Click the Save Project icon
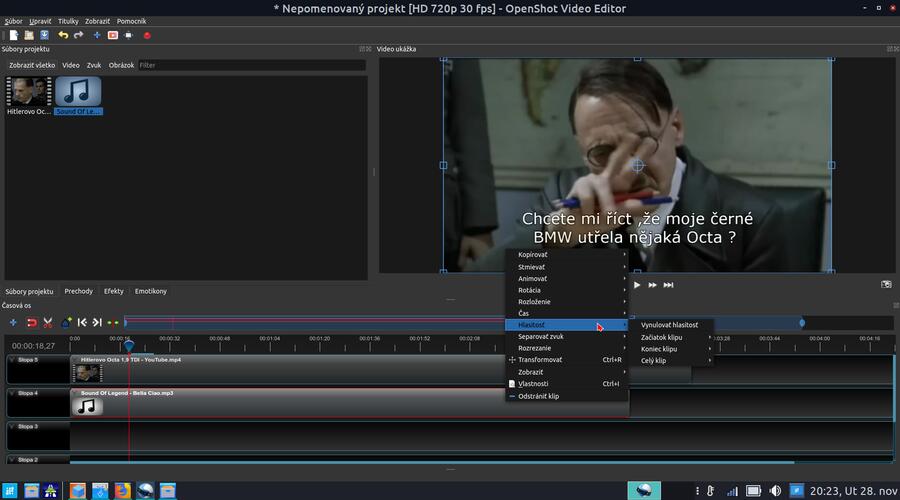Viewport: 900px width, 500px height. point(44,35)
